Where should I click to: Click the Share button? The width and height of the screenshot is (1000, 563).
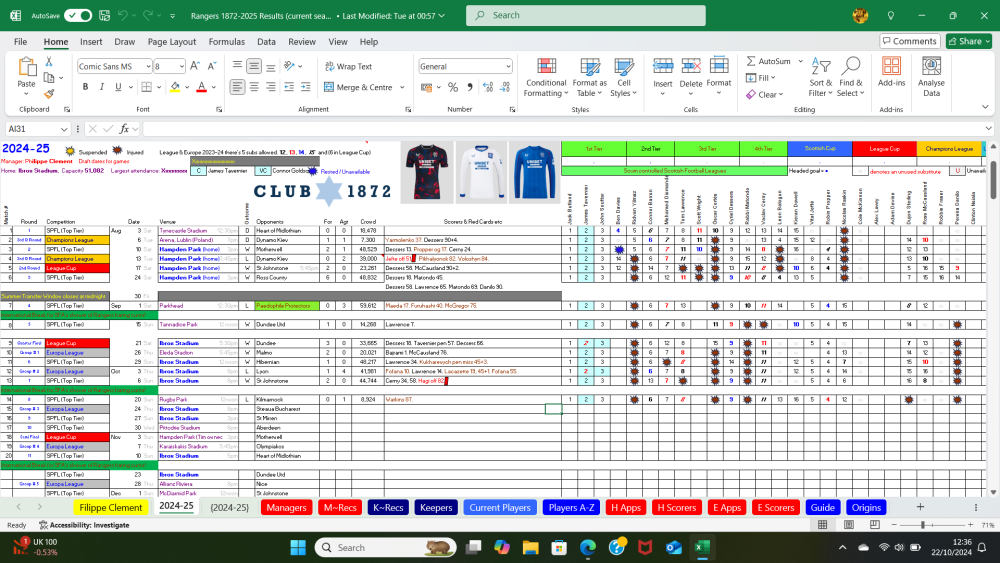969,41
